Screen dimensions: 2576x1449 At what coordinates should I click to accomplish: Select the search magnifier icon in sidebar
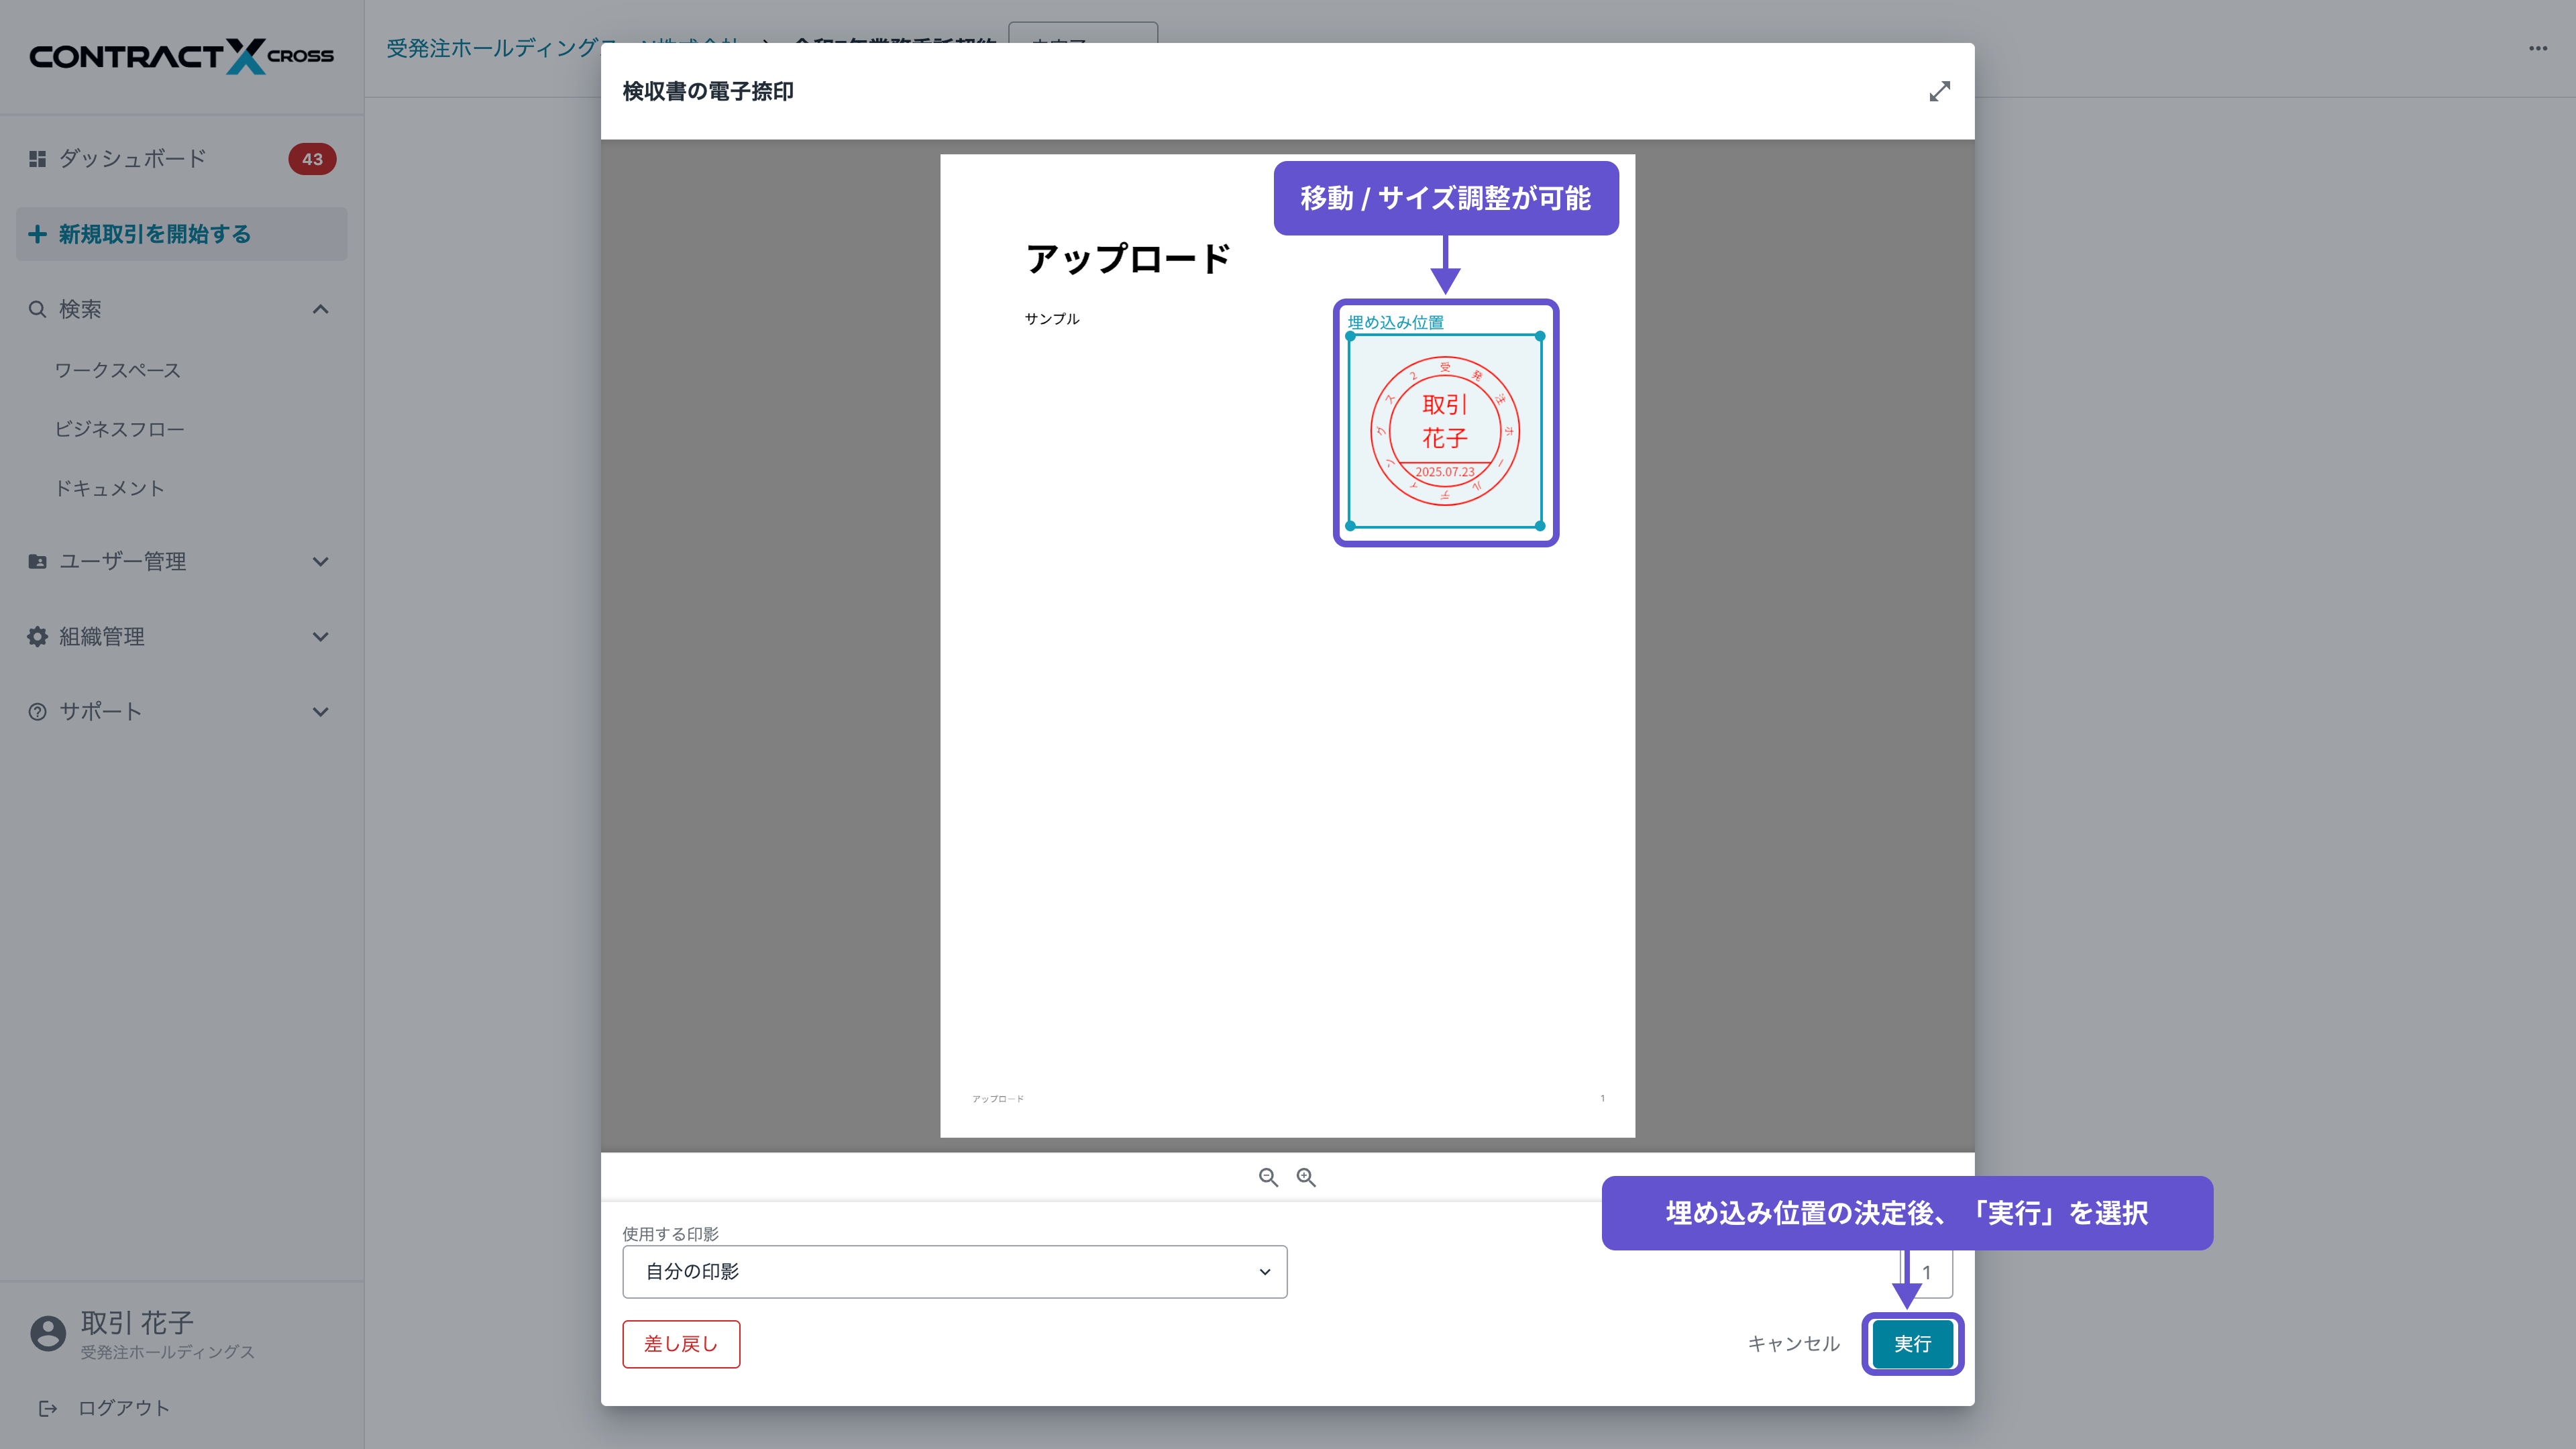coord(37,309)
